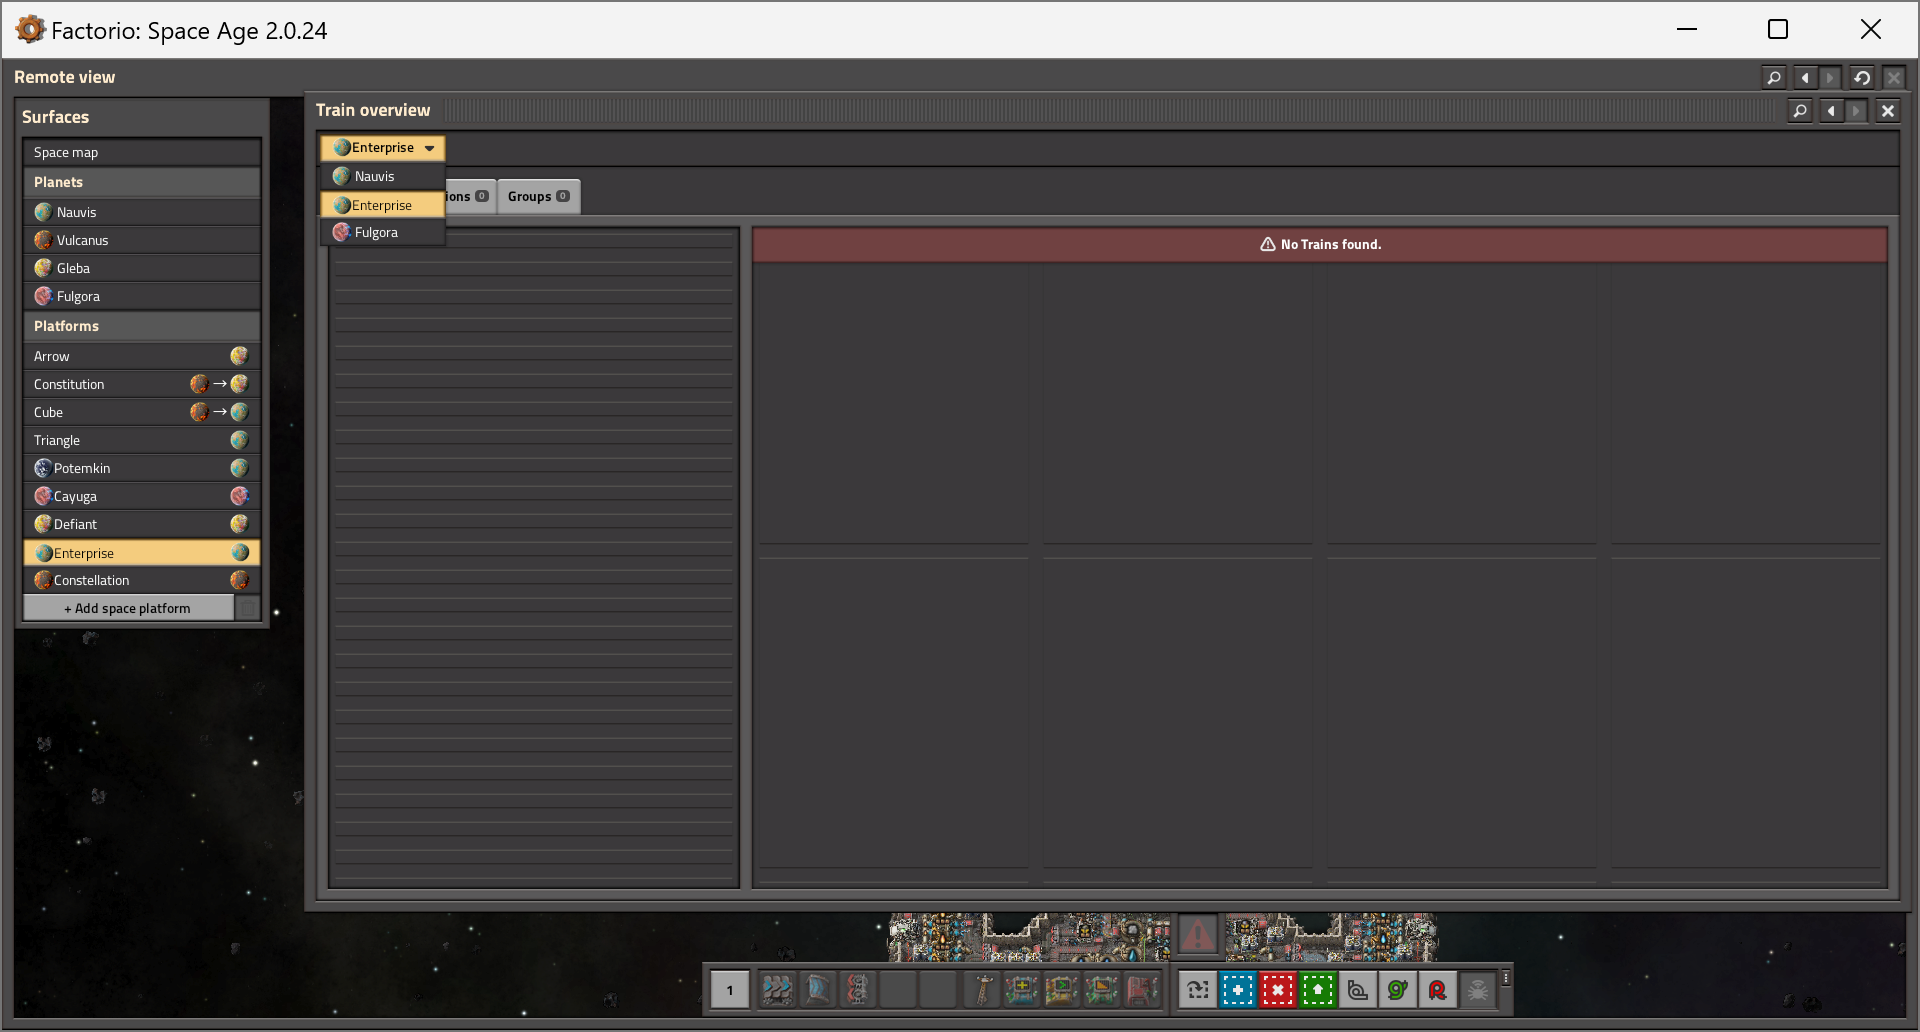Click the green upgrade planner shortcut
The image size is (1920, 1032).
point(1318,990)
